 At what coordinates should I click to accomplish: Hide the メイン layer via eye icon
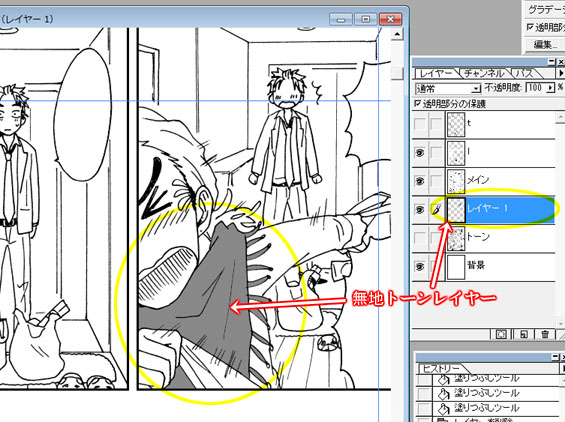420,181
